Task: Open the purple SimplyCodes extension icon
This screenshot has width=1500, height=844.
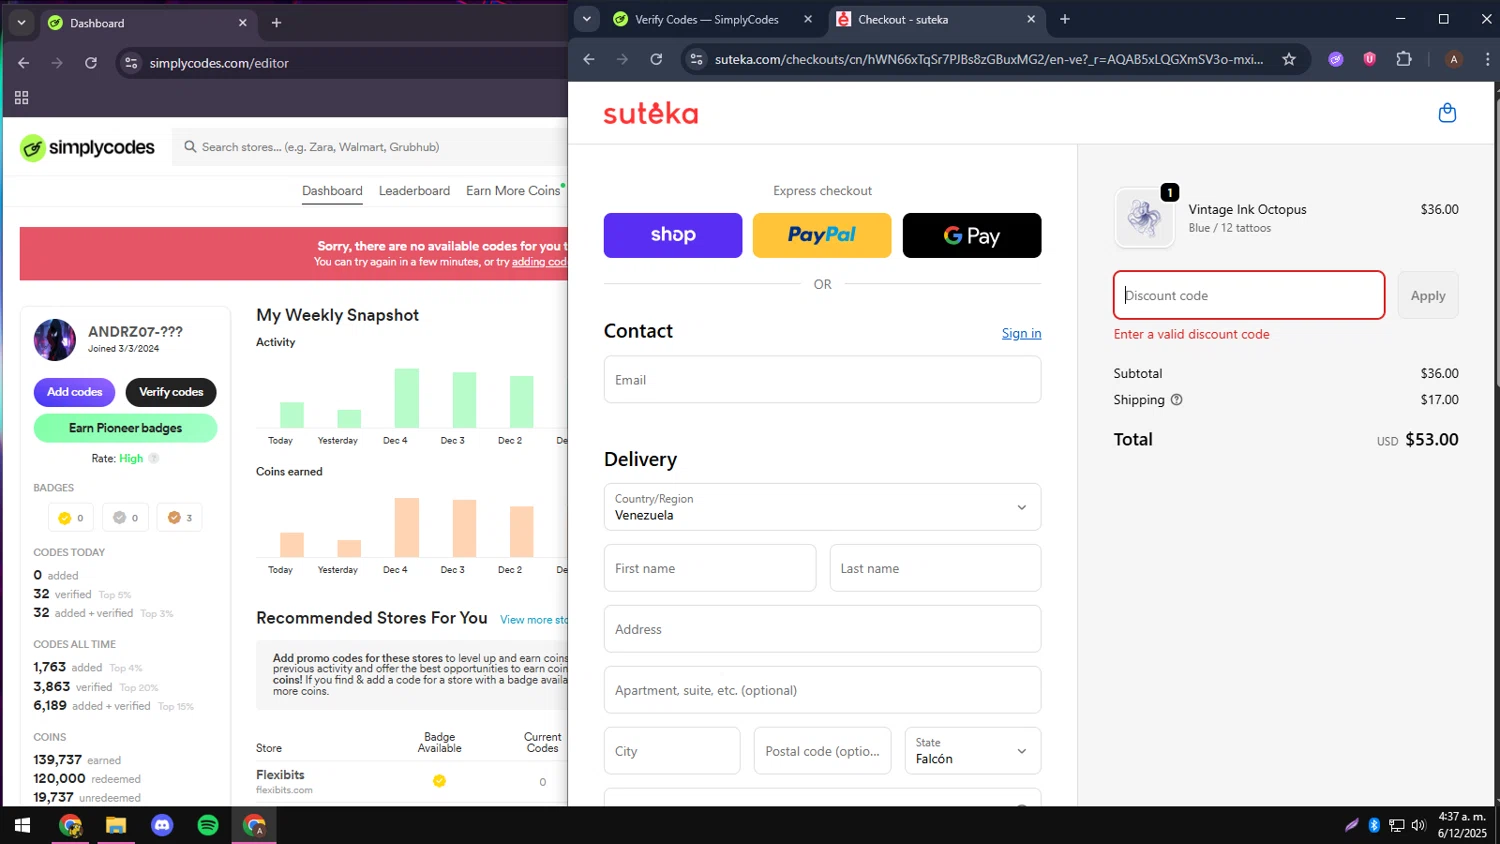Action: pos(1336,59)
